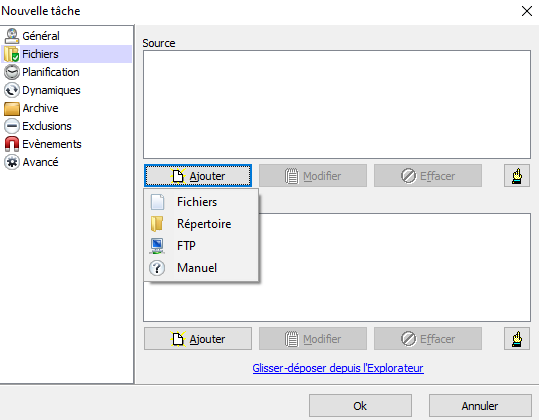Click inside the Source list box
The image size is (539, 420).
click(337, 104)
